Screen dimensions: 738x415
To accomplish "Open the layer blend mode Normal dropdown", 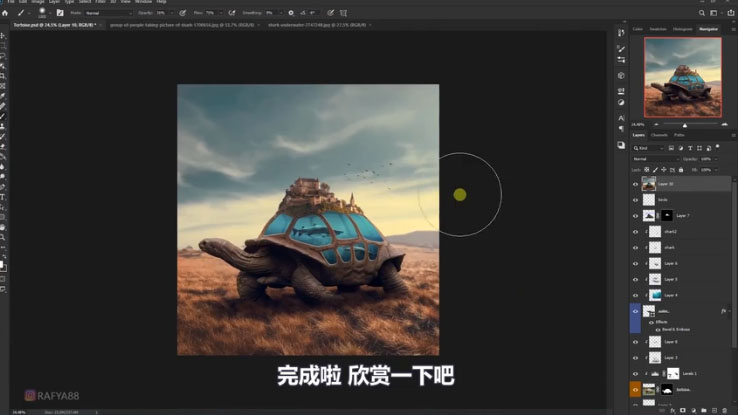I will pos(655,159).
